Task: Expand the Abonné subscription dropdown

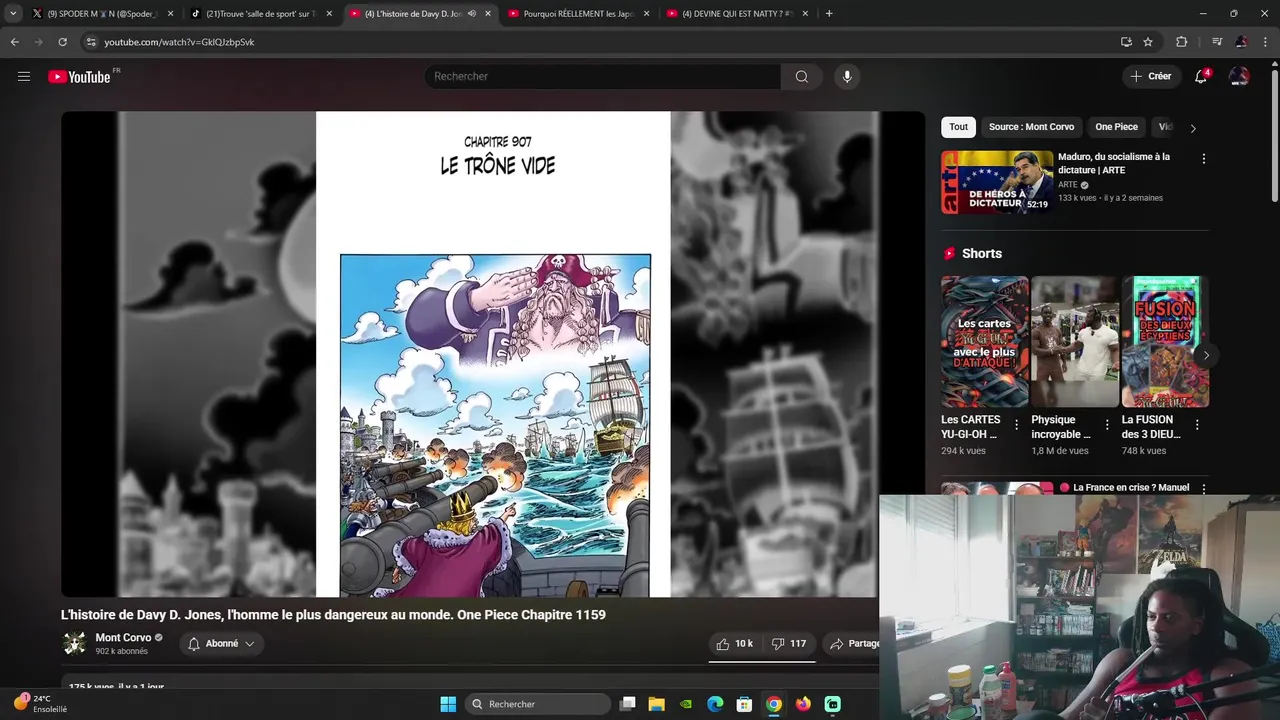Action: tap(222, 644)
